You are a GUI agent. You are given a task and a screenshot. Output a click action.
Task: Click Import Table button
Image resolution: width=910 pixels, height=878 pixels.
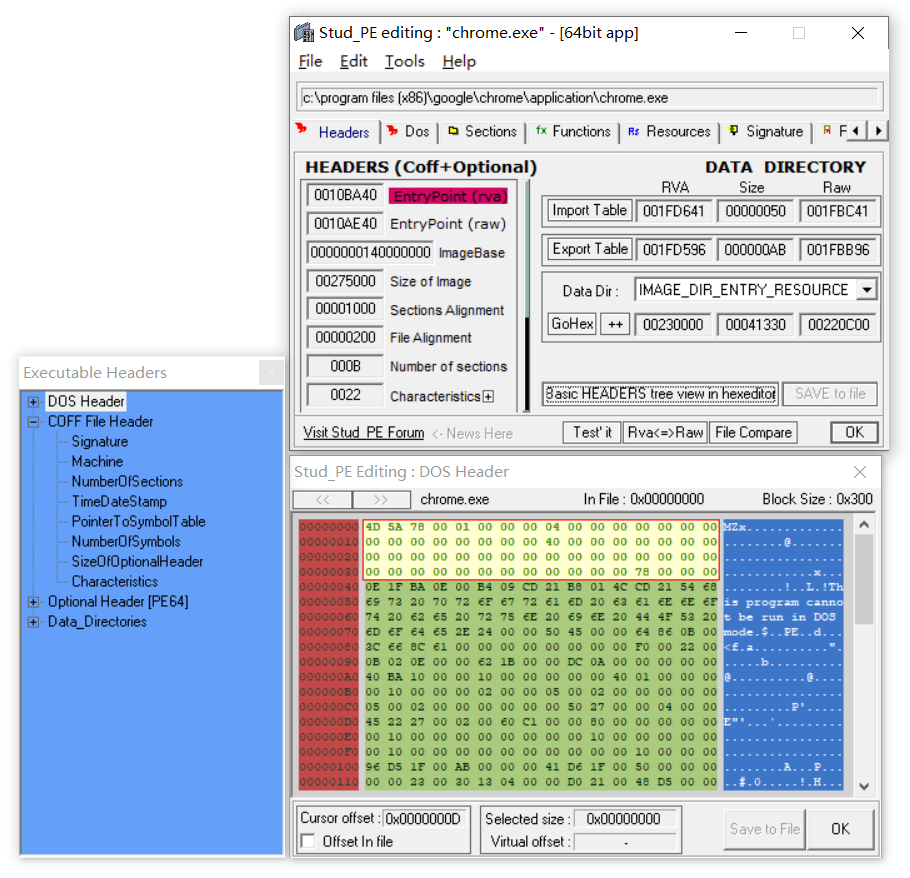(x=589, y=210)
